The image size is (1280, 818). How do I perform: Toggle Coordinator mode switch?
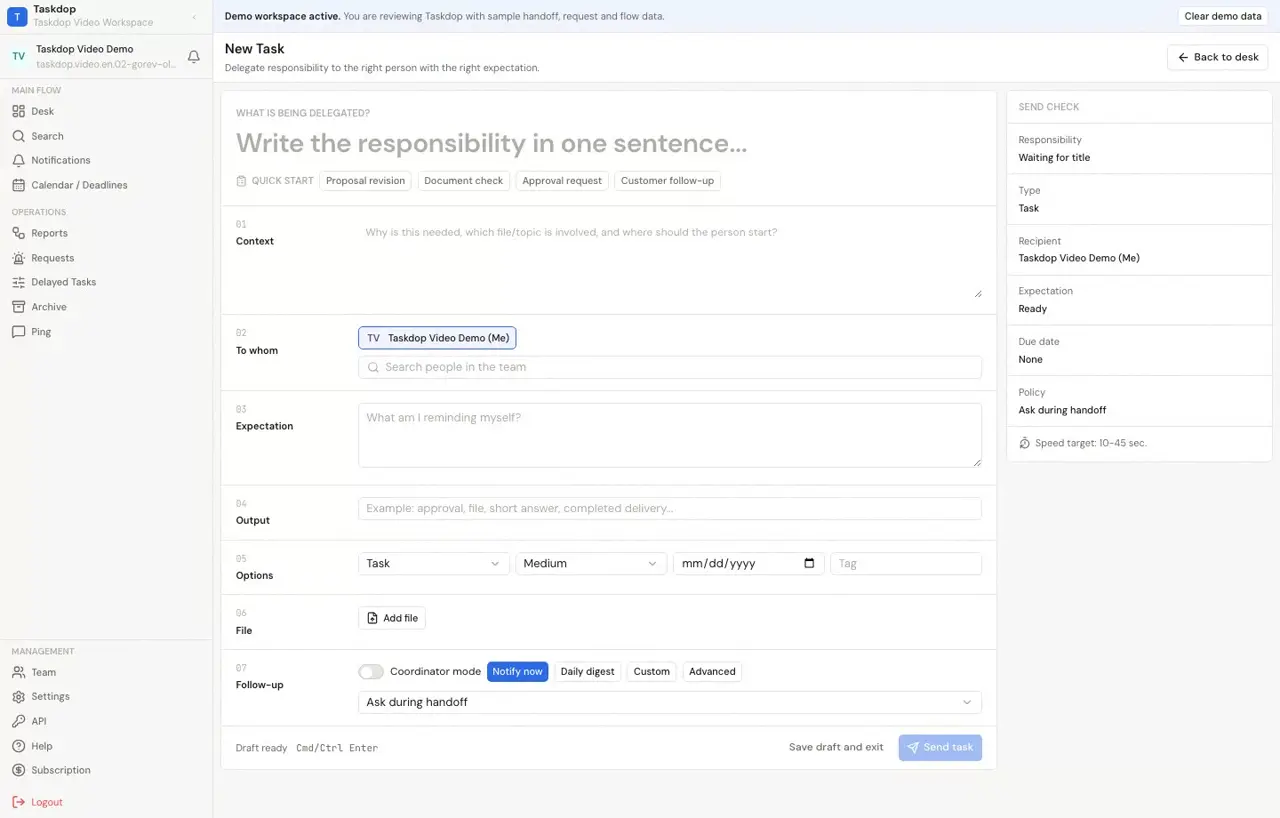pyautogui.click(x=371, y=672)
